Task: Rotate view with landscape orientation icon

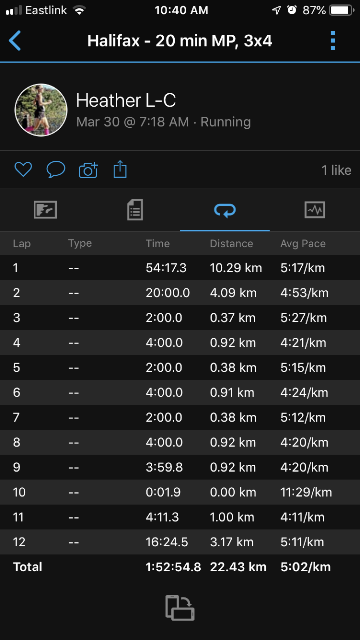Action: (x=180, y=608)
